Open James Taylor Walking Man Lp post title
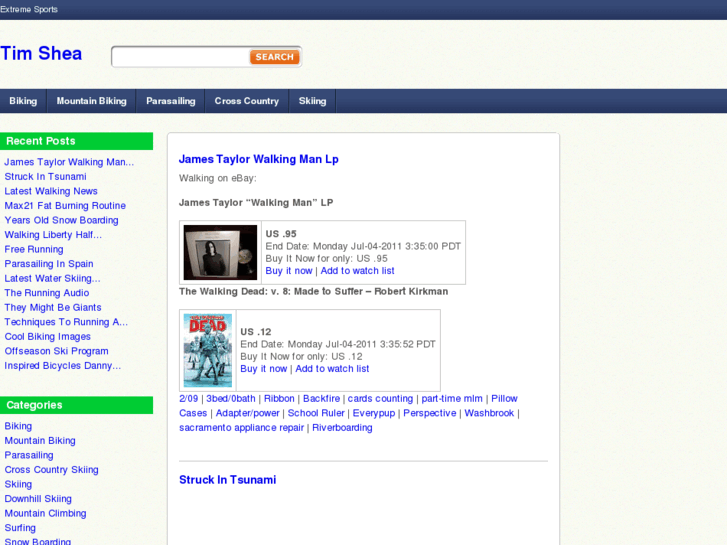The width and height of the screenshot is (727, 545). tap(259, 159)
